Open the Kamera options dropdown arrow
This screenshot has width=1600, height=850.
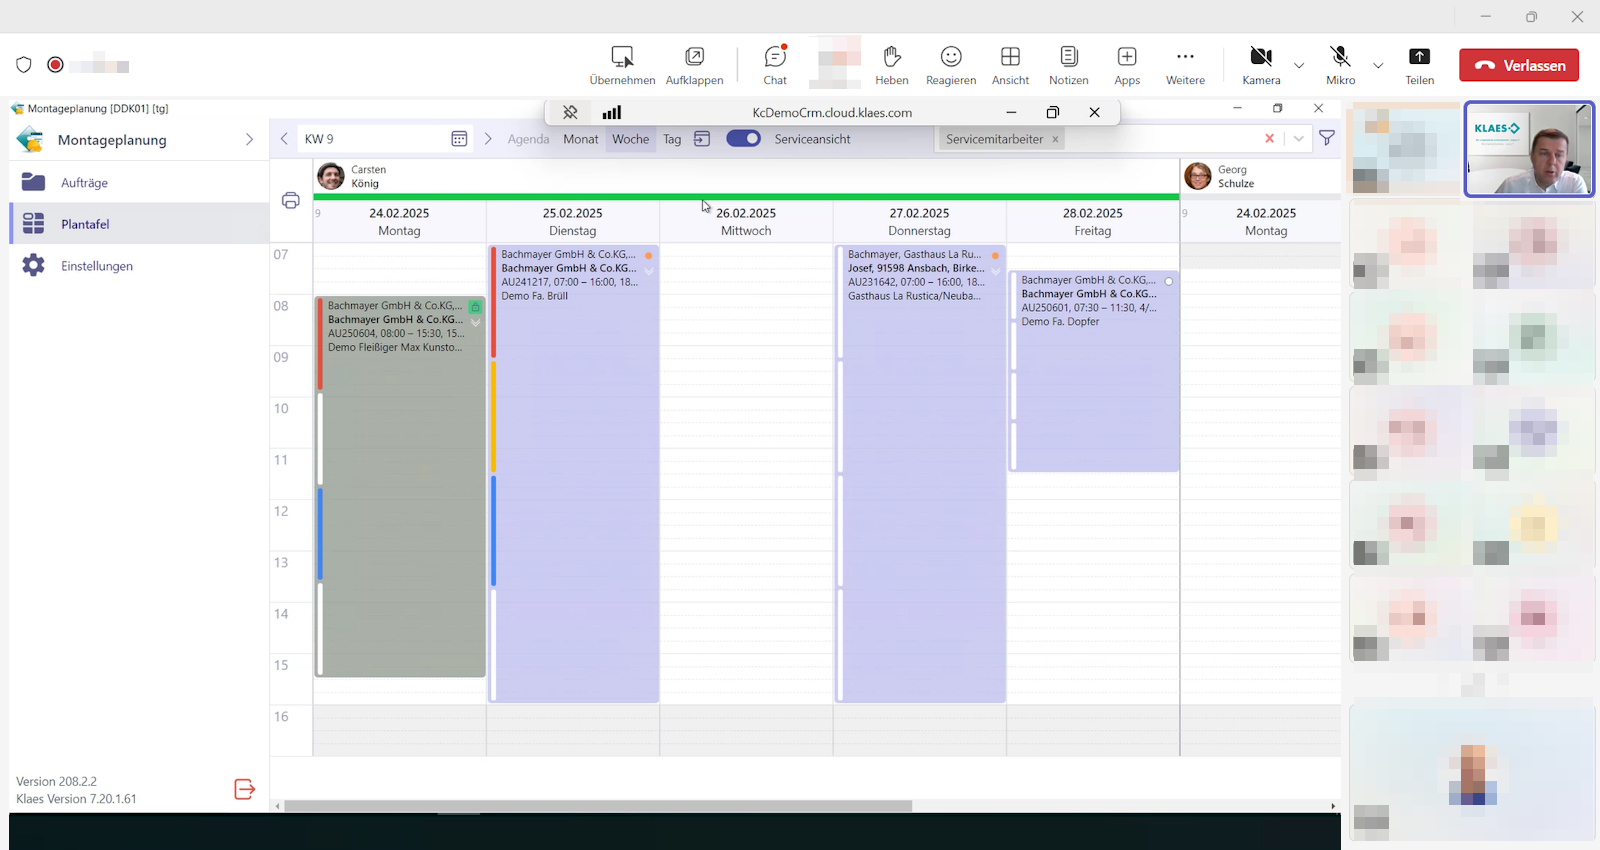click(1299, 66)
